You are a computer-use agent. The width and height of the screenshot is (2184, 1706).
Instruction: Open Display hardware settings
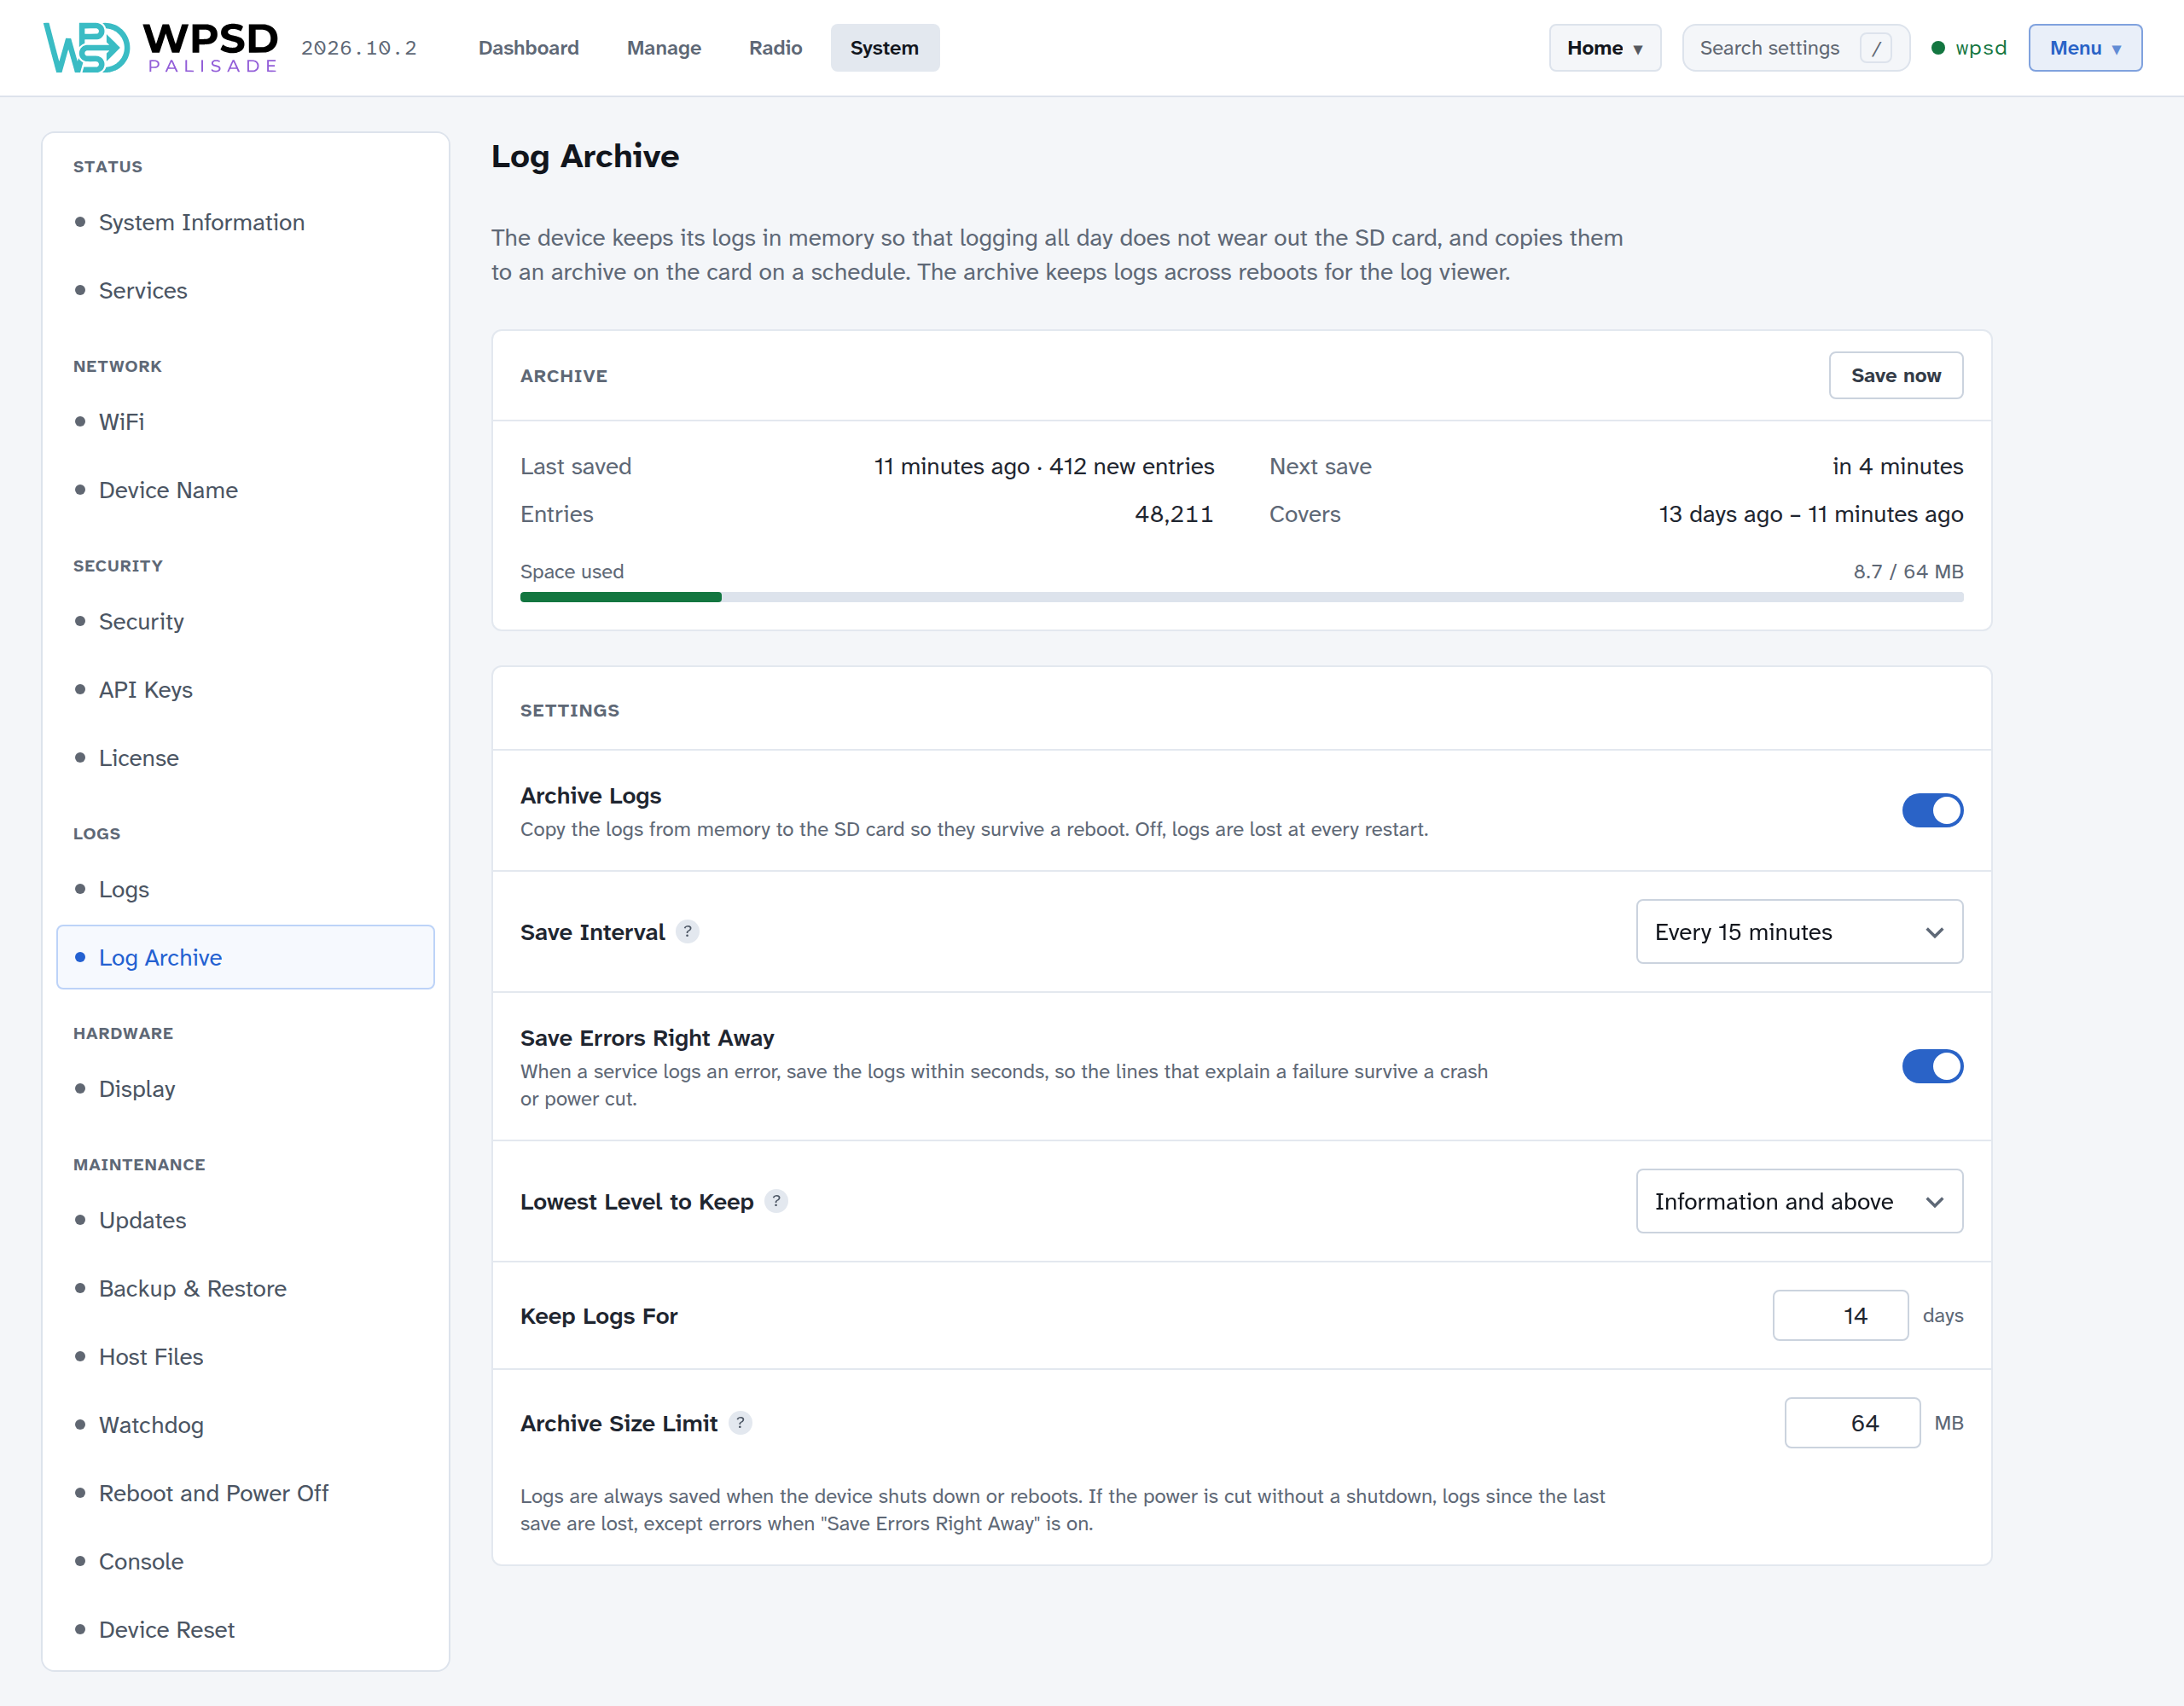click(x=245, y=1089)
